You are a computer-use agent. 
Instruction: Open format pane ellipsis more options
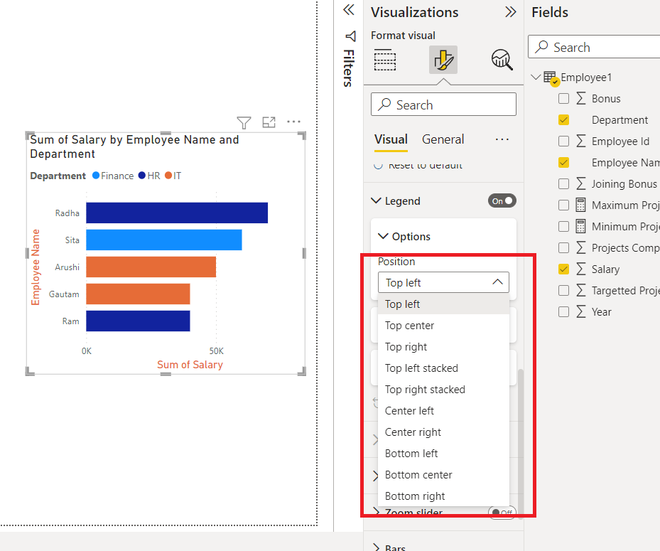(502, 139)
